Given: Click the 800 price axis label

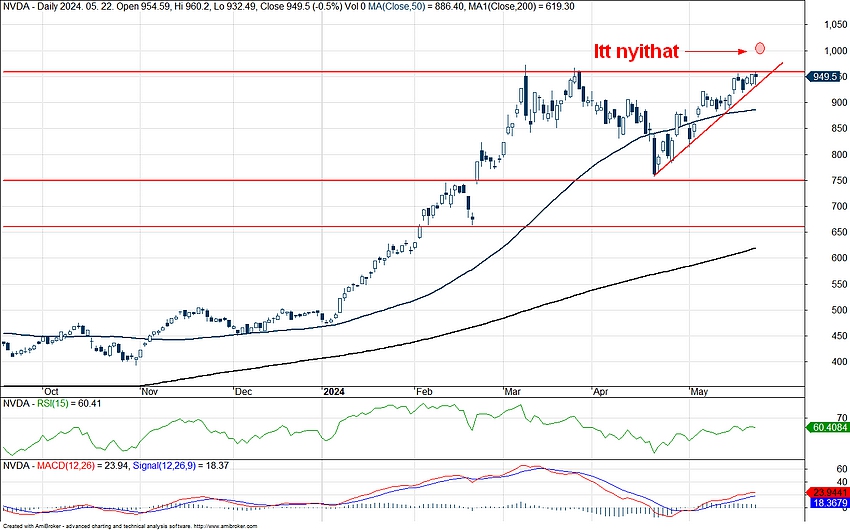Looking at the screenshot, I should click(x=840, y=154).
